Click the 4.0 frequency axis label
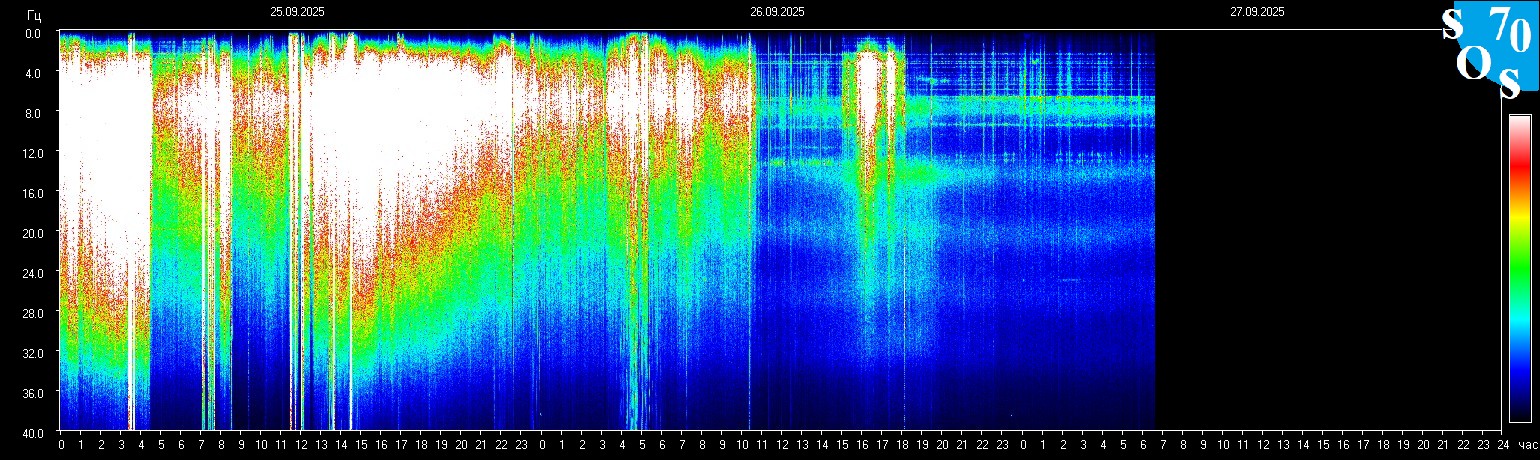The image size is (1540, 460). tap(32, 73)
